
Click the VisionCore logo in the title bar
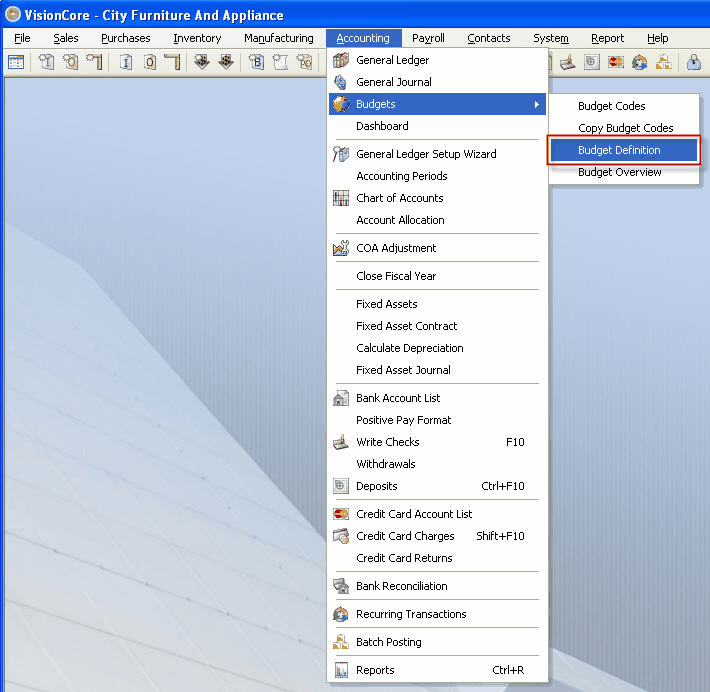[x=12, y=14]
